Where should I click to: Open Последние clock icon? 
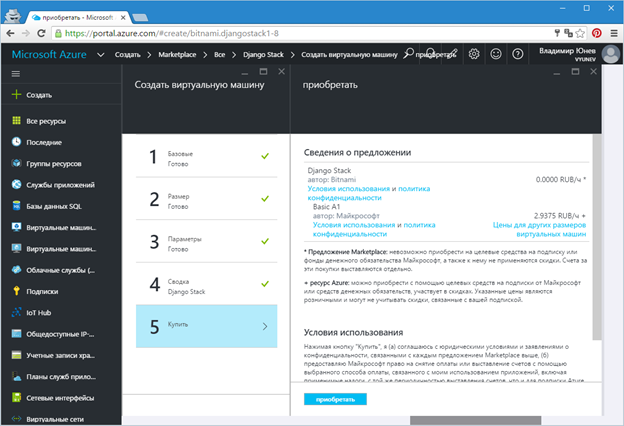pyautogui.click(x=16, y=142)
